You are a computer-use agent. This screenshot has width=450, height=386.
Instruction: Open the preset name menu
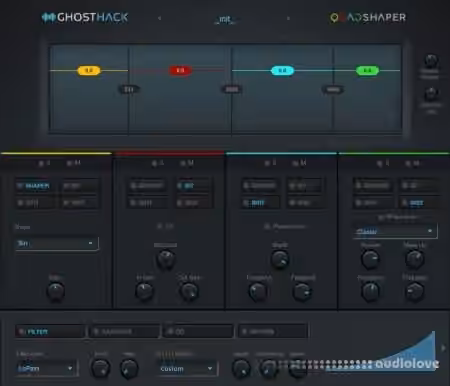click(x=225, y=19)
